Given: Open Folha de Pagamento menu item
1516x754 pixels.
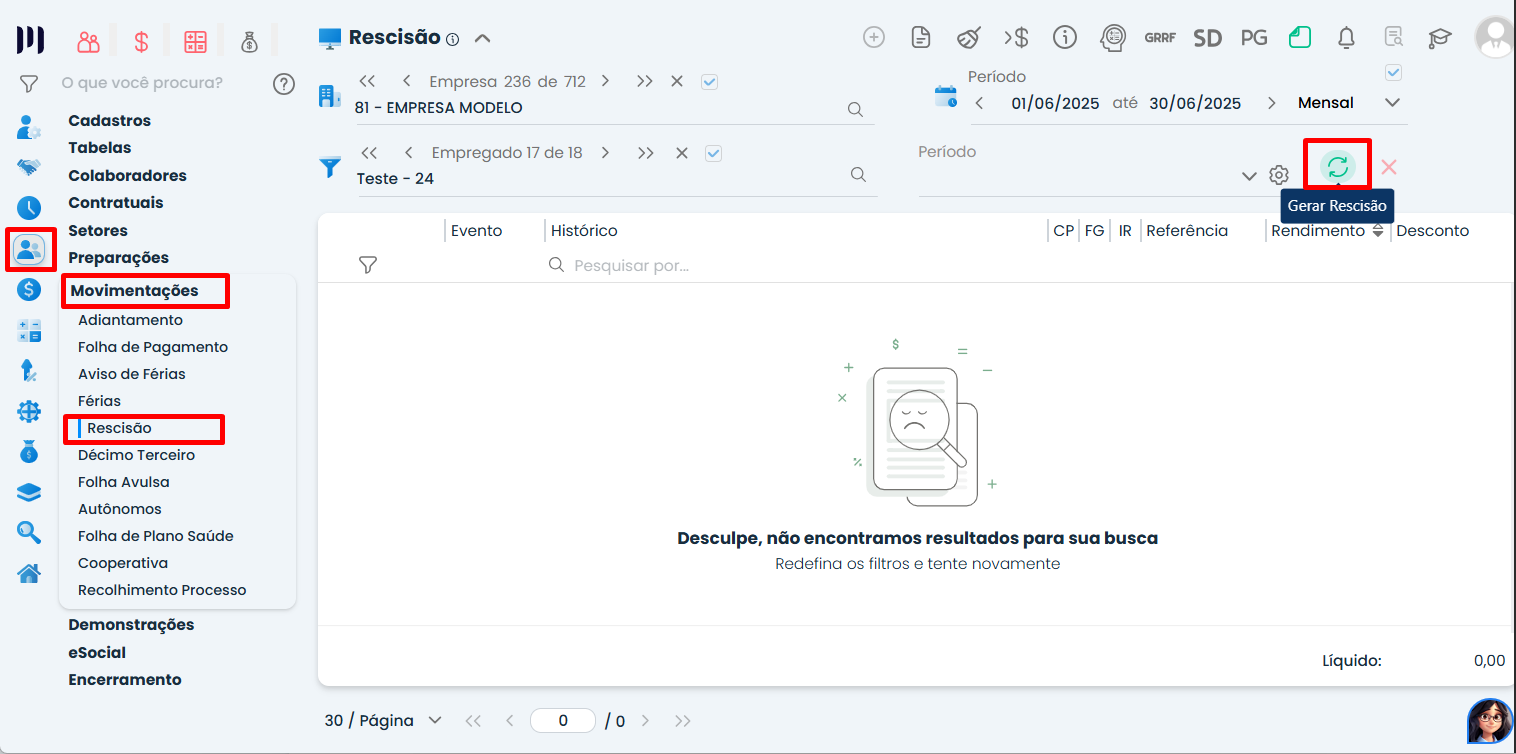Looking at the screenshot, I should 153,347.
